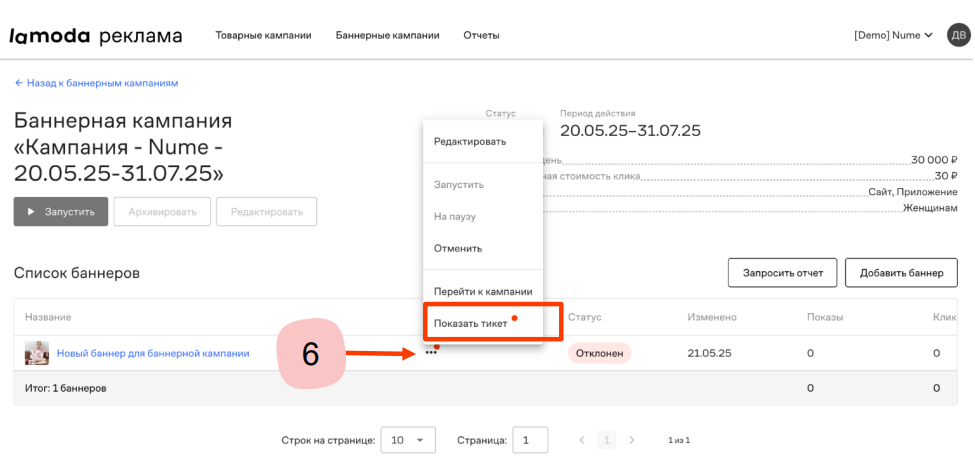Click the Статус column header
The height and width of the screenshot is (467, 975).
coord(585,317)
